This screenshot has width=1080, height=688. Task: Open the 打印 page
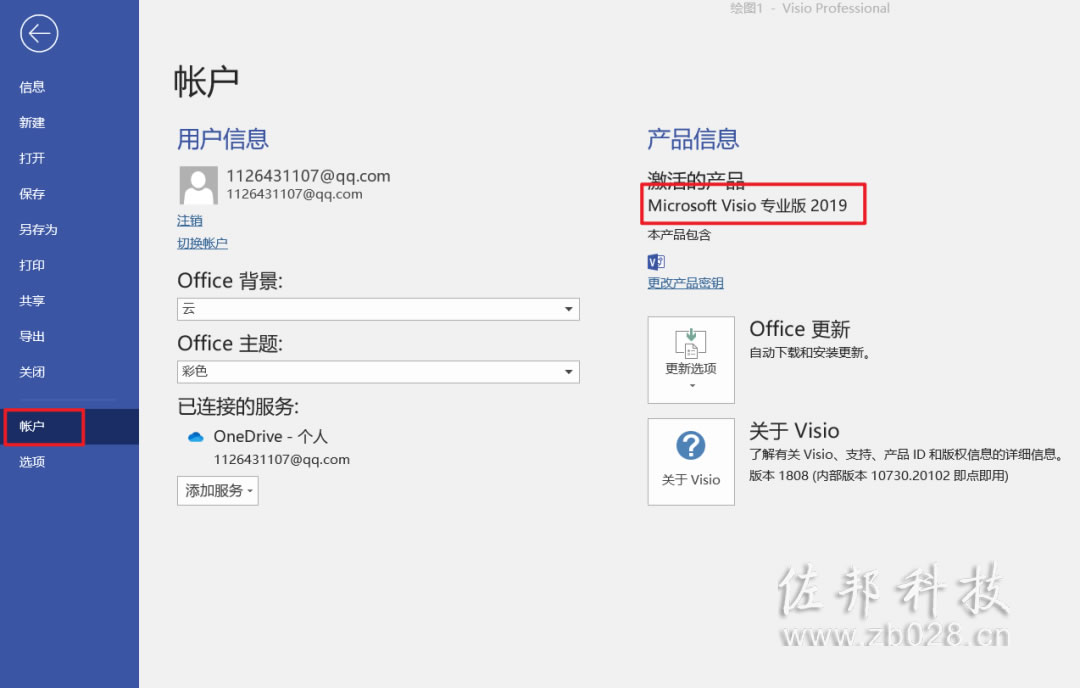pyautogui.click(x=32, y=265)
